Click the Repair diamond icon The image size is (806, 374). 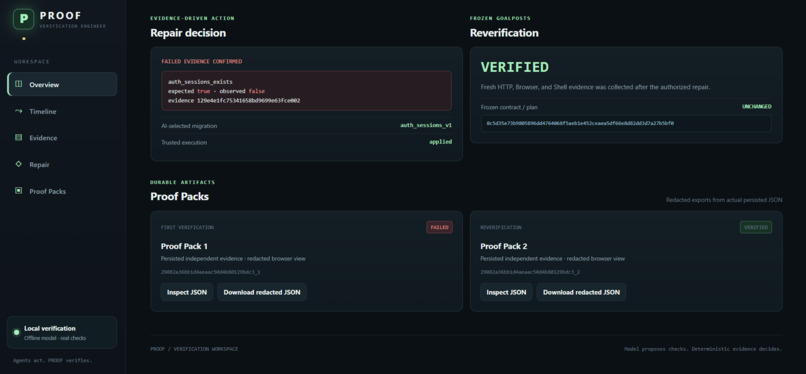[19, 164]
